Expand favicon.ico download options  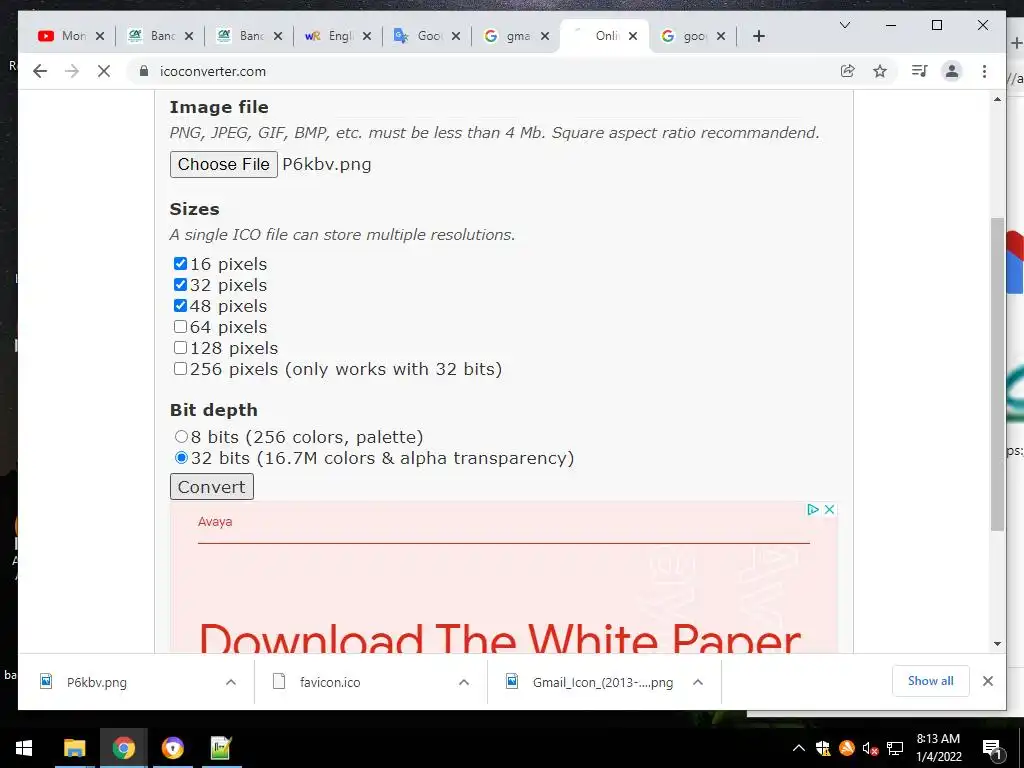coord(464,682)
